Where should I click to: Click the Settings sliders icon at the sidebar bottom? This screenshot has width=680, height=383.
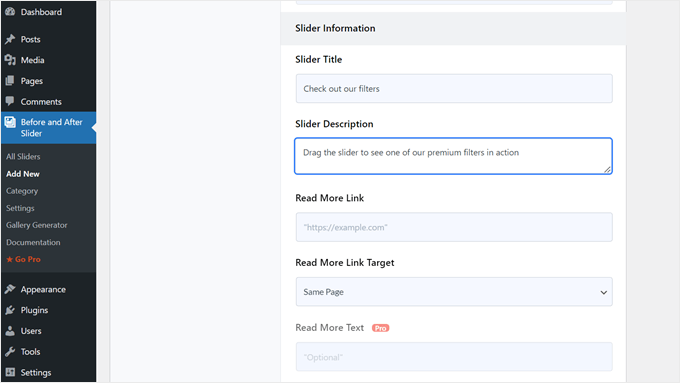(10, 372)
